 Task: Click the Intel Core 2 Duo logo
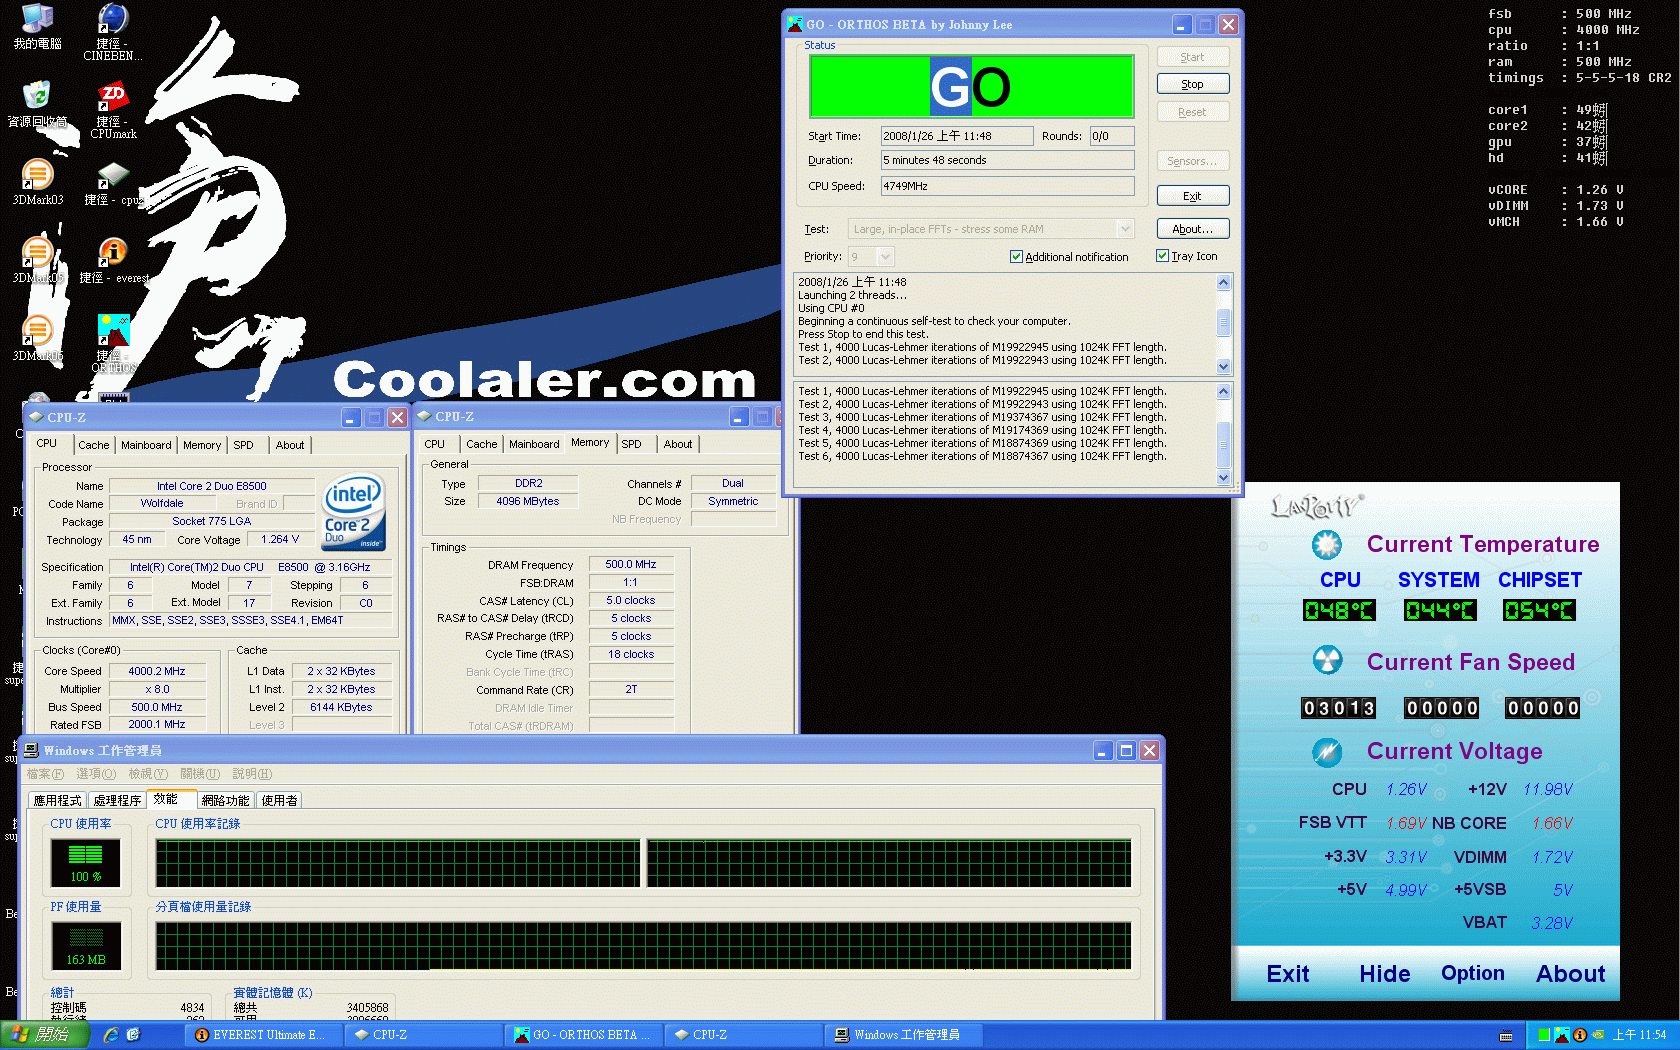tap(354, 512)
